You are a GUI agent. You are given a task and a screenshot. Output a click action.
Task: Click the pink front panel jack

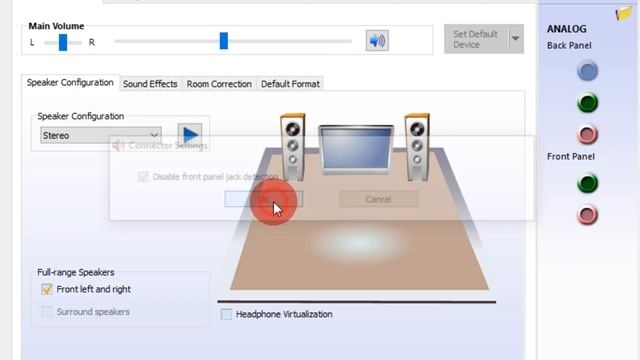(x=587, y=215)
